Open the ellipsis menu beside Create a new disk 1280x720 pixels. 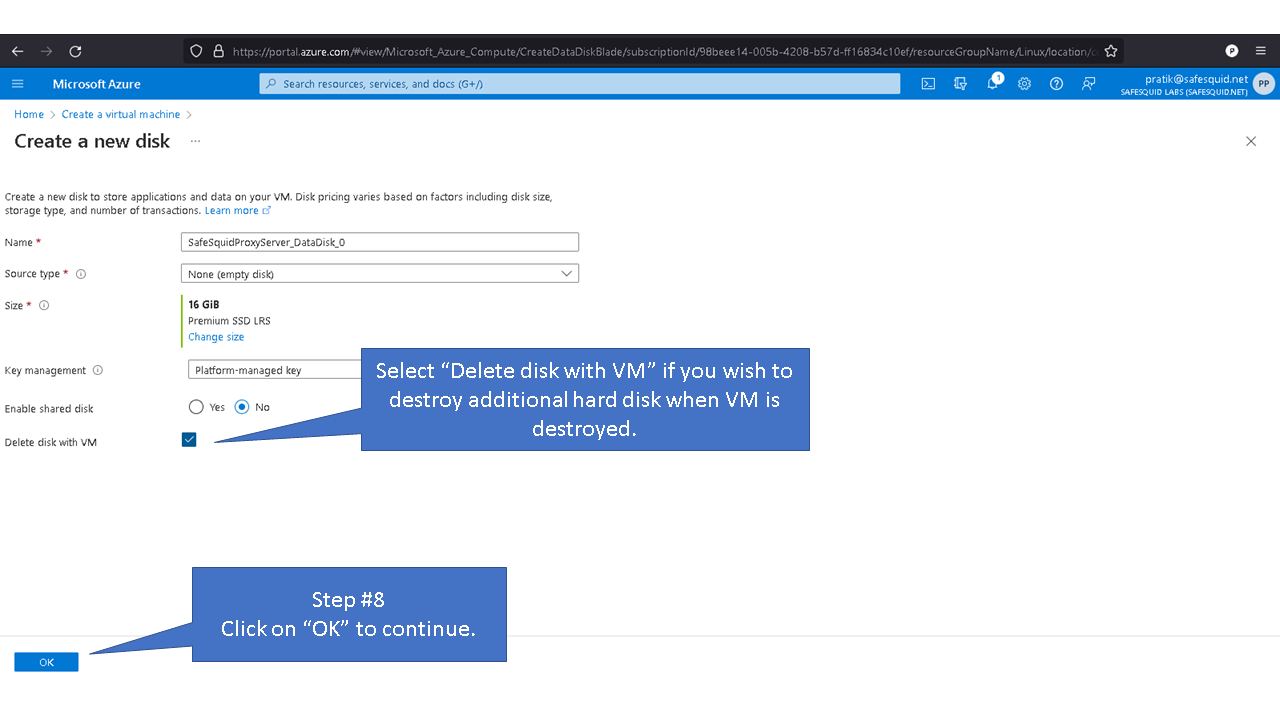click(195, 141)
